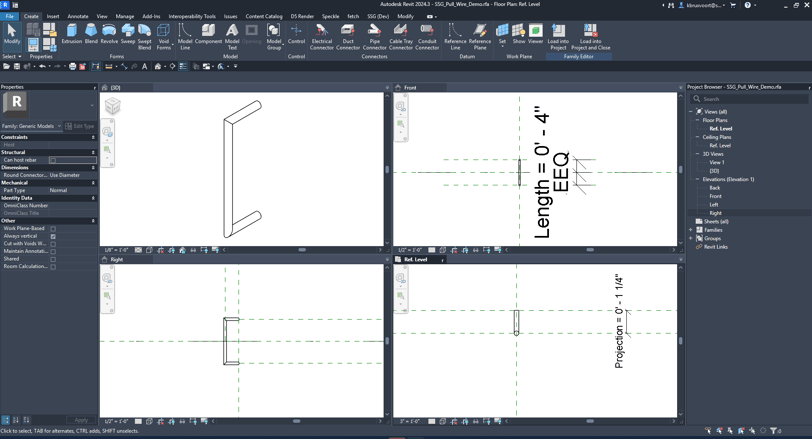Select the Reference Line tool
This screenshot has width=812, height=439.
[455, 36]
